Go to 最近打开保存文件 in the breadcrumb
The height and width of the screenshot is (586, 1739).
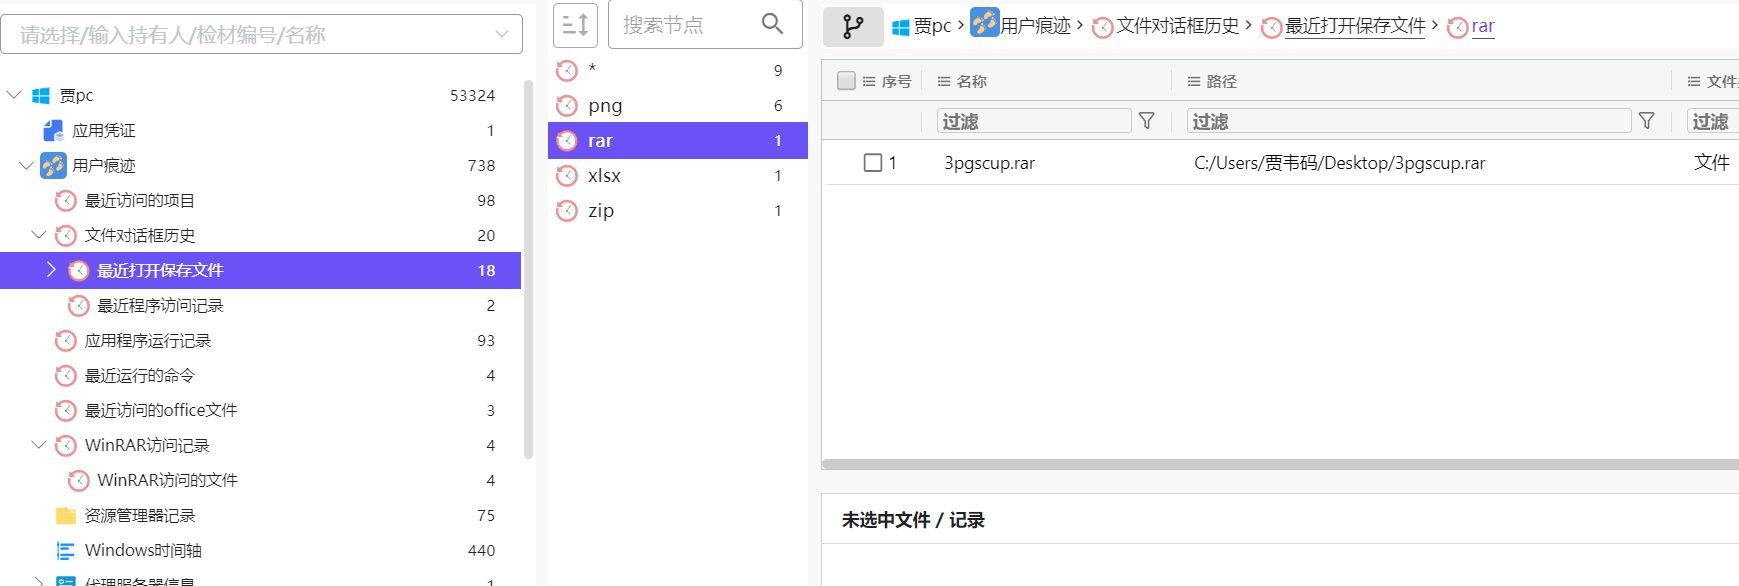click(1354, 26)
